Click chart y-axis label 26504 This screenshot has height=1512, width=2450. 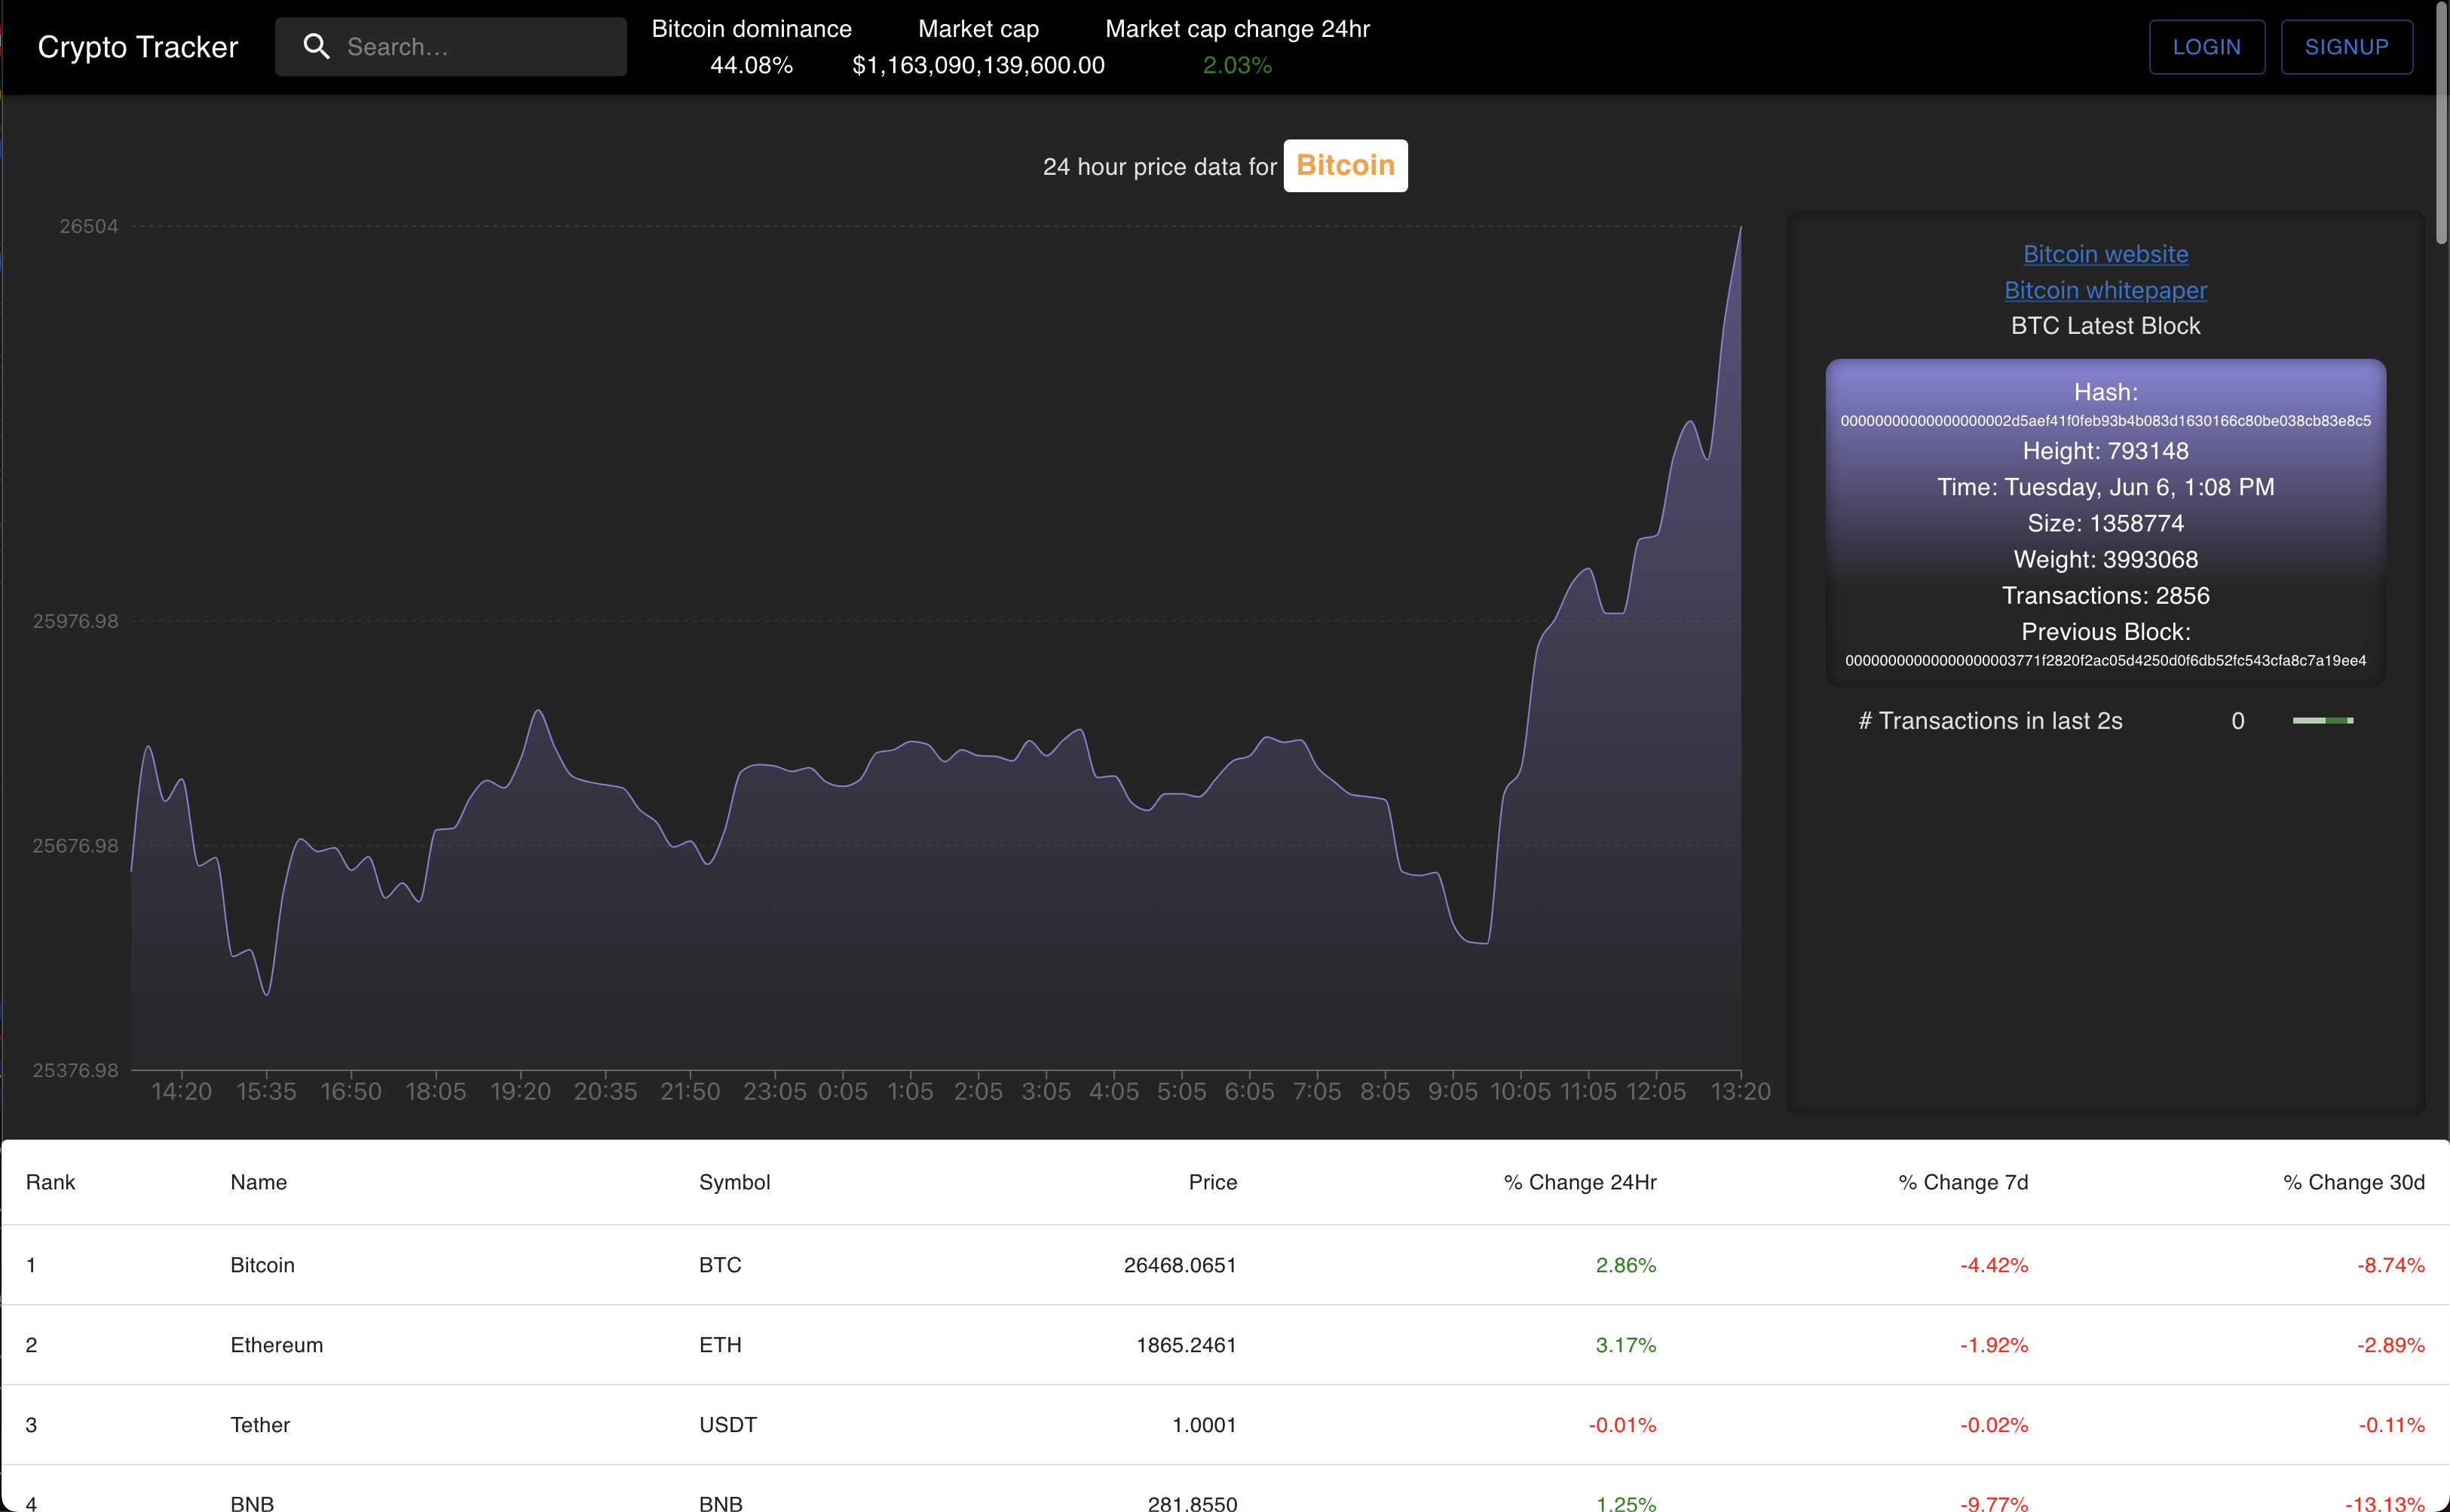[88, 226]
